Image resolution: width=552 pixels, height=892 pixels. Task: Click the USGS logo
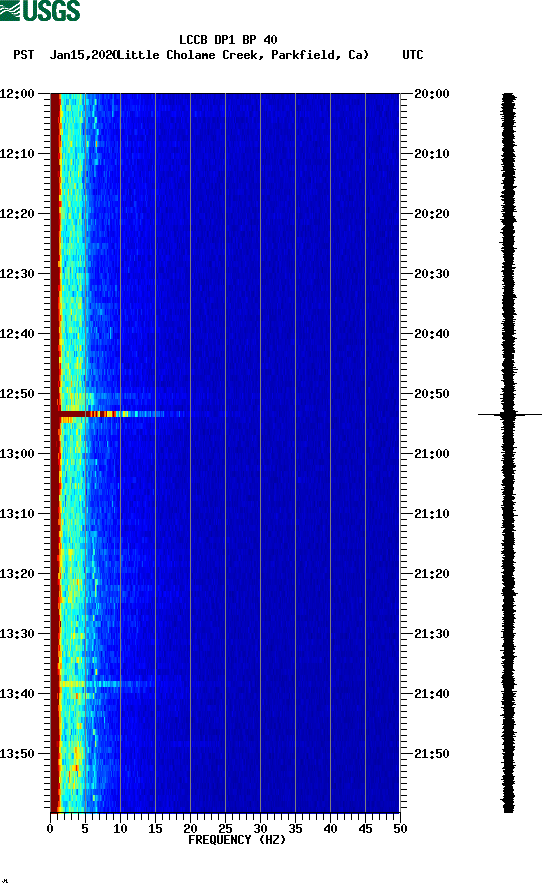[40, 10]
